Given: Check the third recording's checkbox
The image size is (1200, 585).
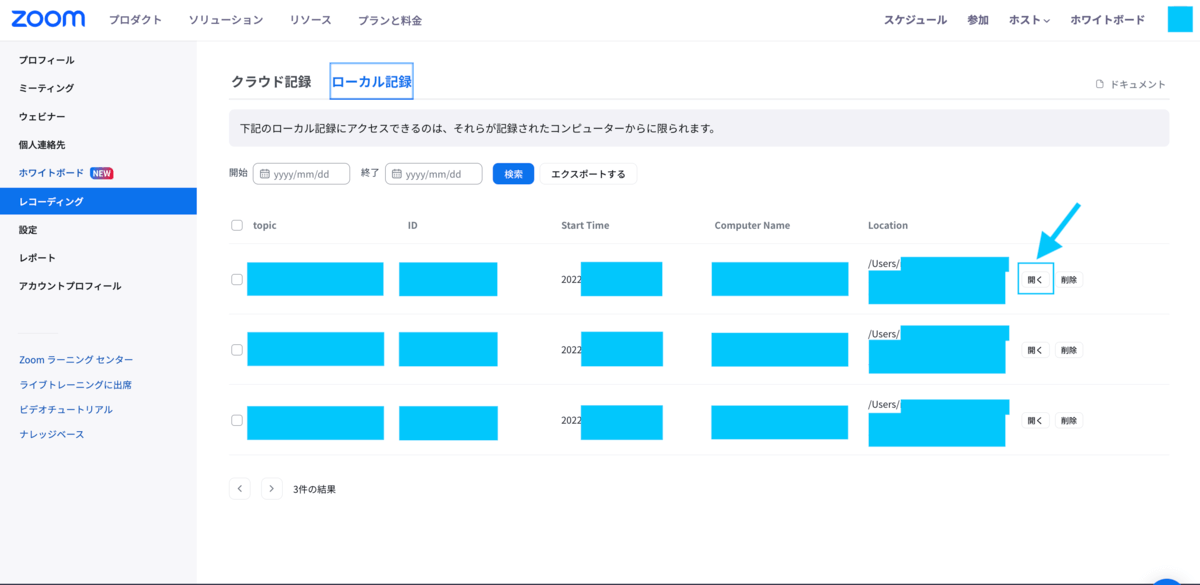Looking at the screenshot, I should pyautogui.click(x=237, y=422).
